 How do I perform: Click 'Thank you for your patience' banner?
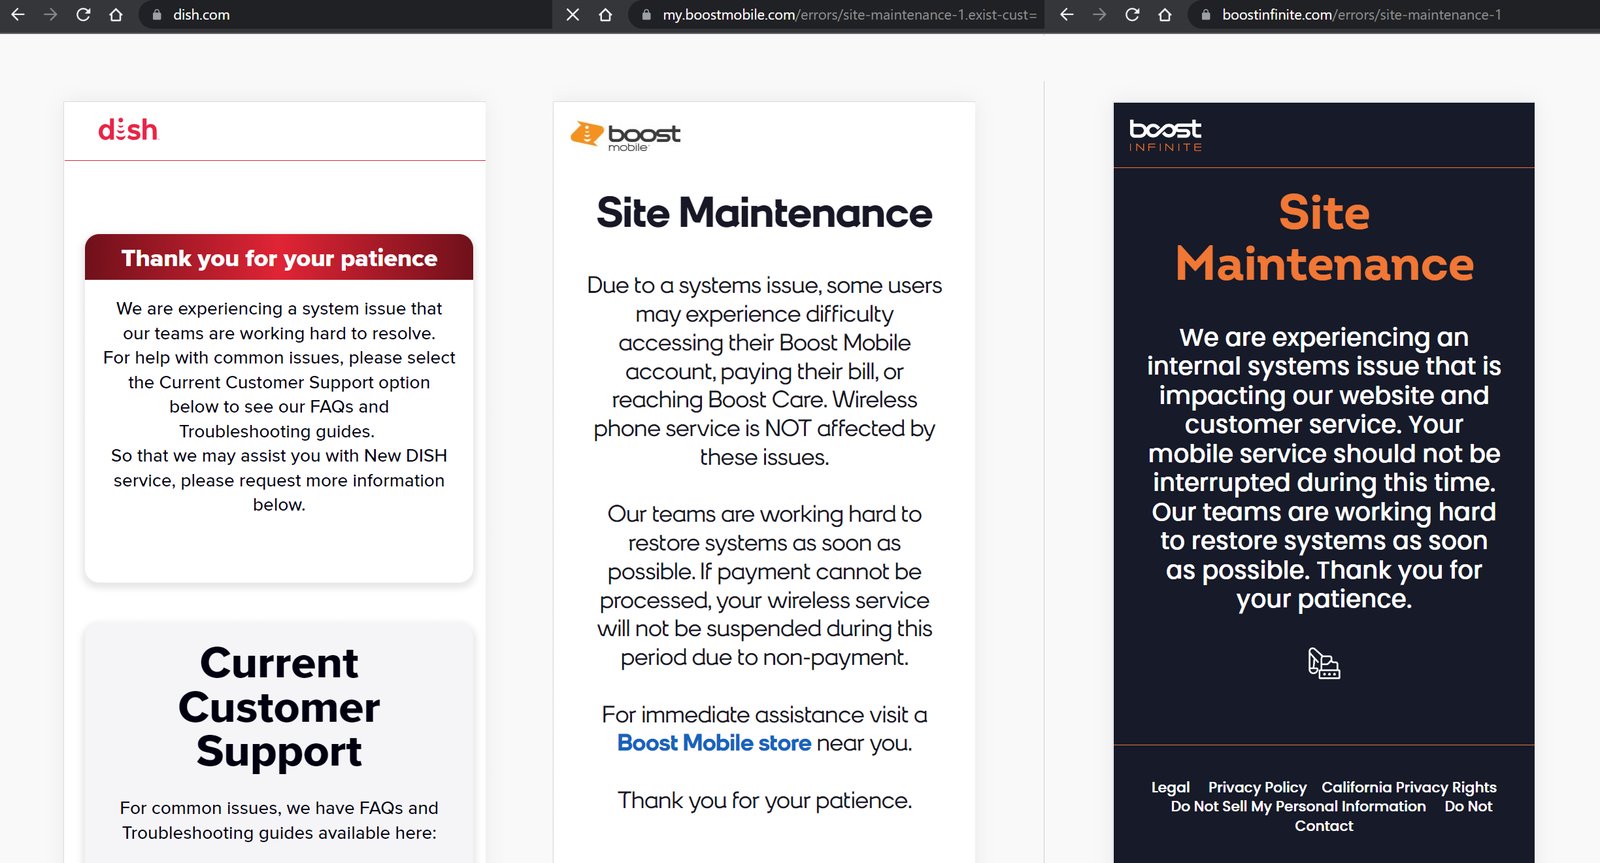pos(279,258)
